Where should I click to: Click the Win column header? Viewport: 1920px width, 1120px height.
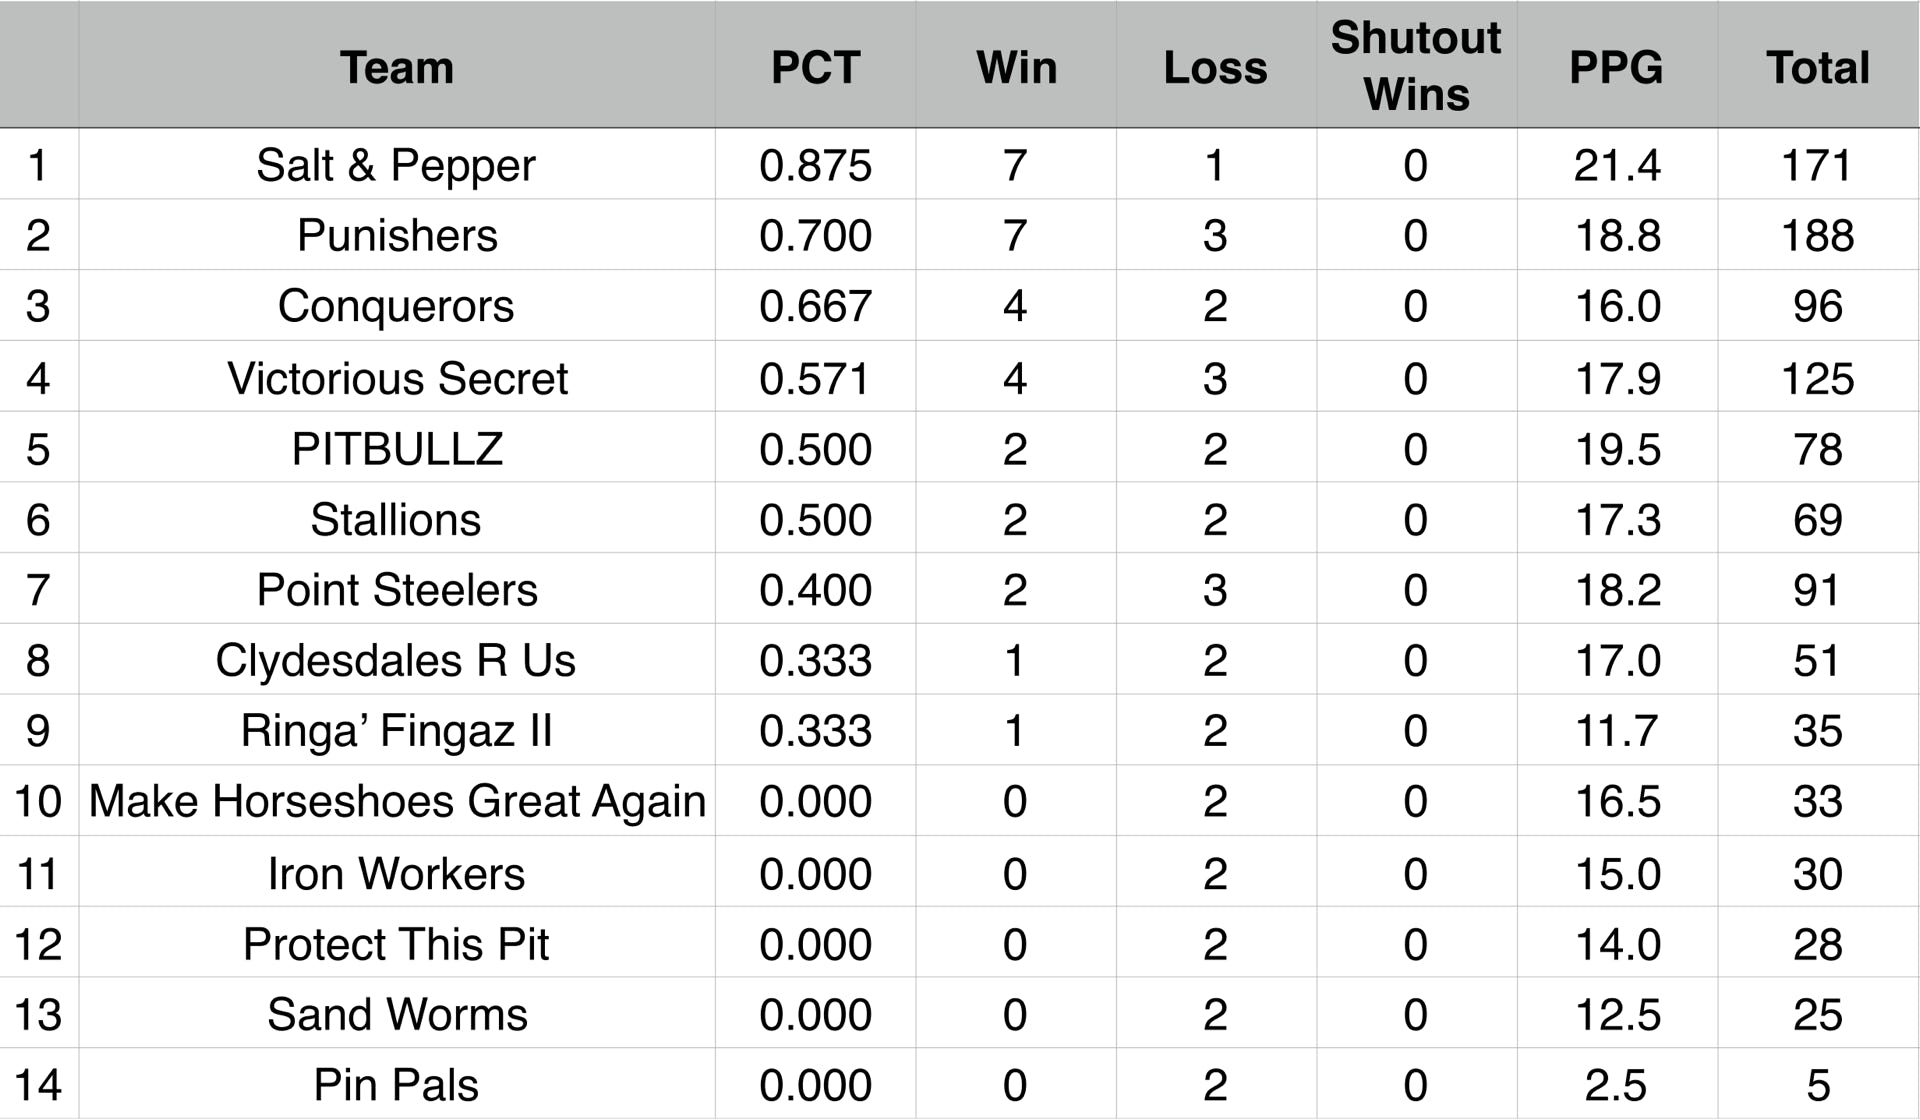(x=1016, y=68)
